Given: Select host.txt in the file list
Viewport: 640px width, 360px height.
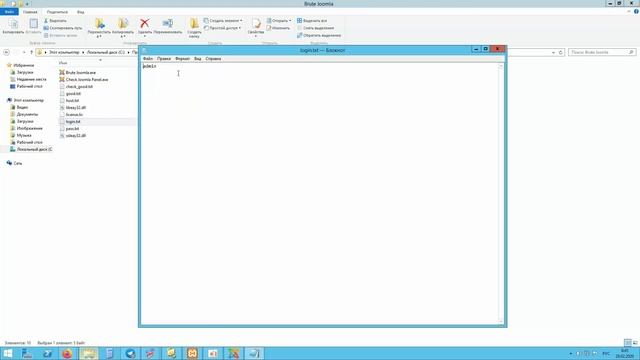Looking at the screenshot, I should 69,100.
